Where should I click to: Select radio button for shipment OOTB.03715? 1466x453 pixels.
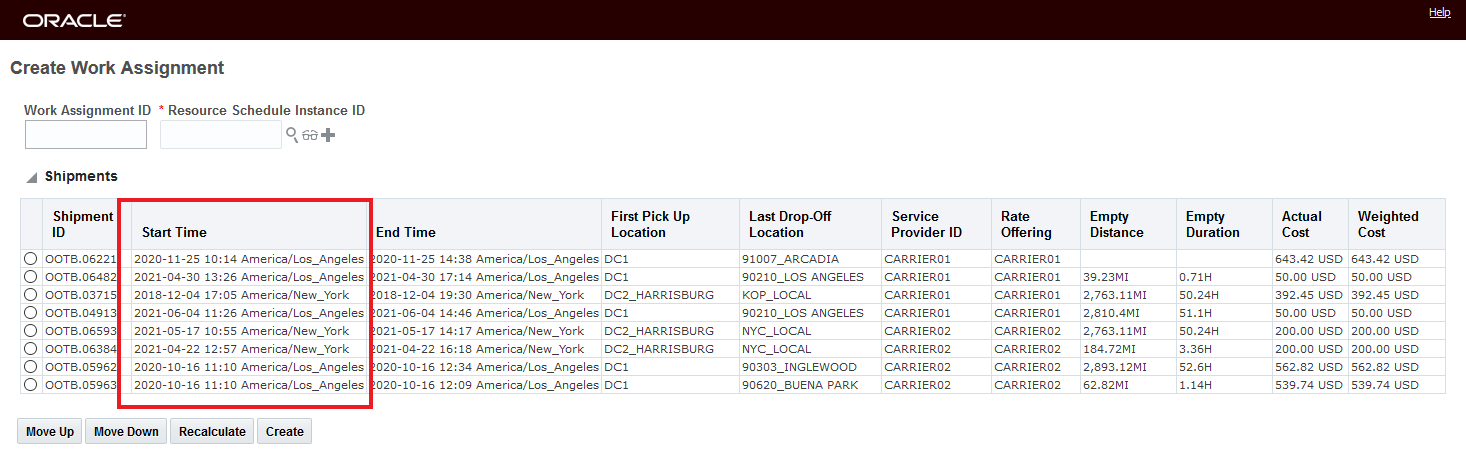[x=31, y=295]
